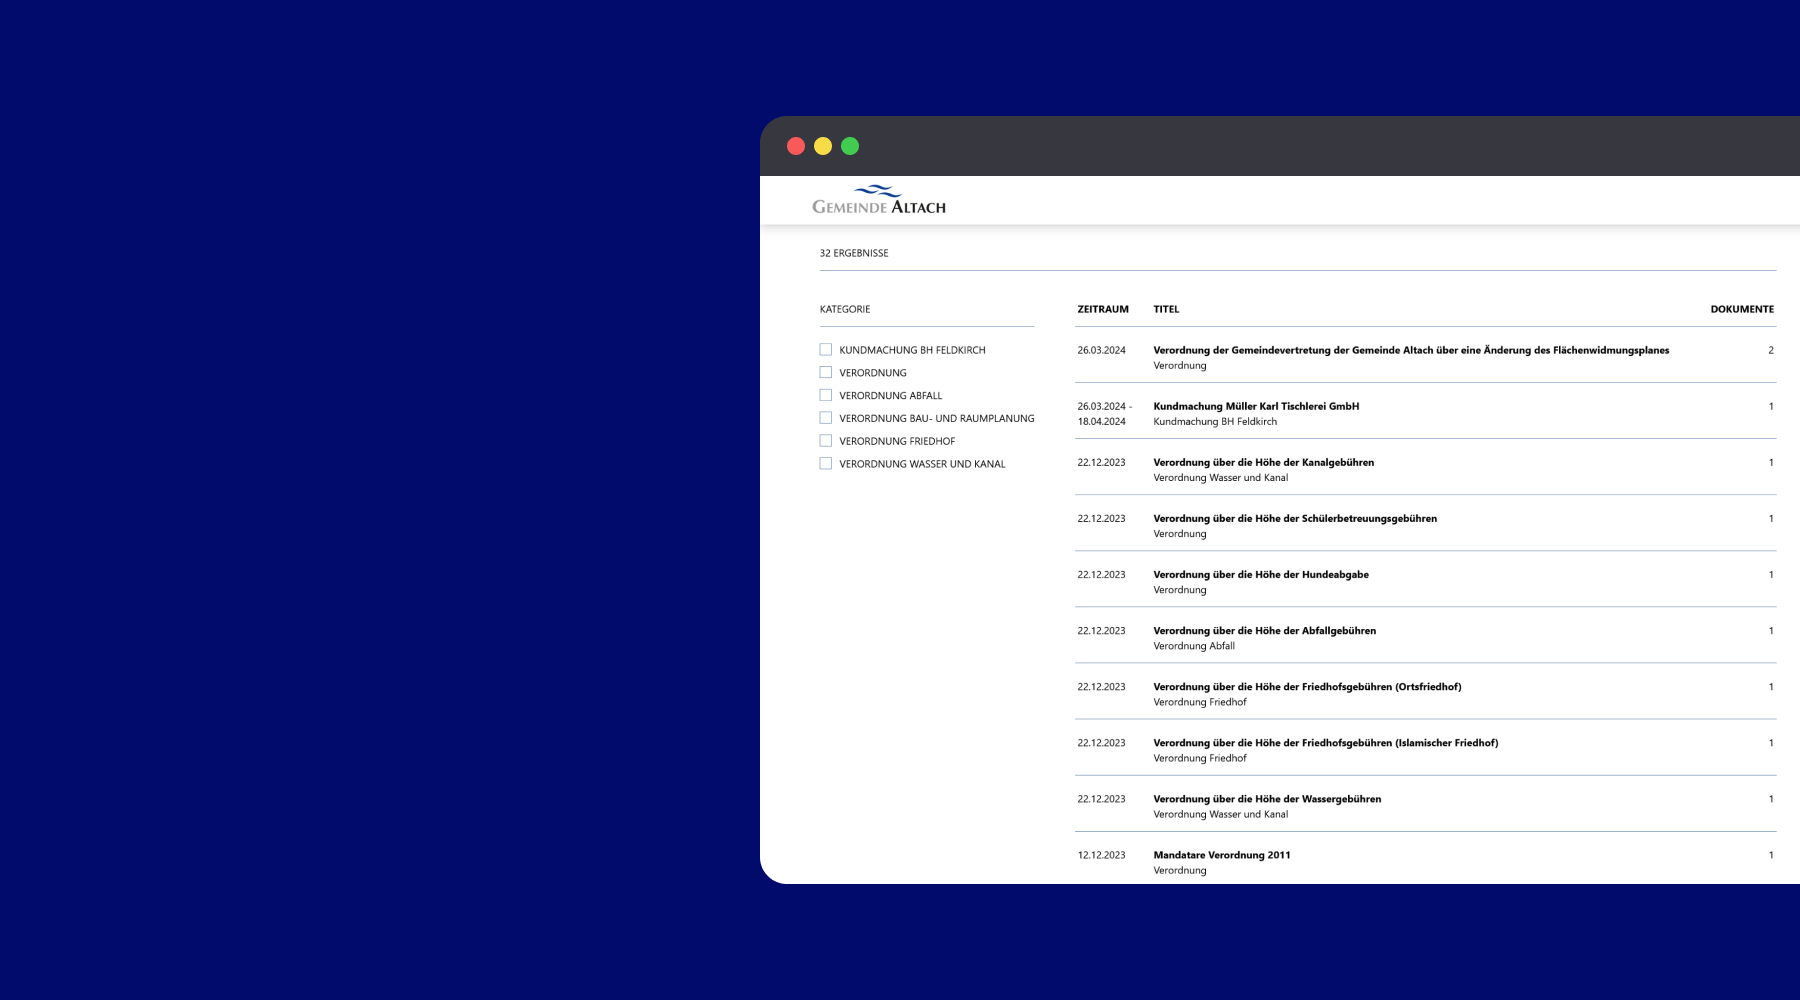1800x1000 pixels.
Task: Click the green maximize window button
Action: coord(850,146)
